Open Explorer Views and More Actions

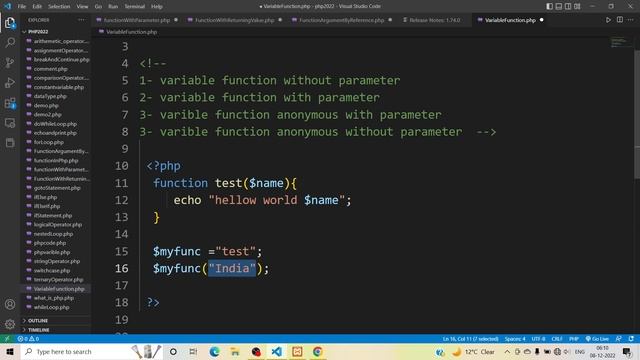tap(82, 20)
